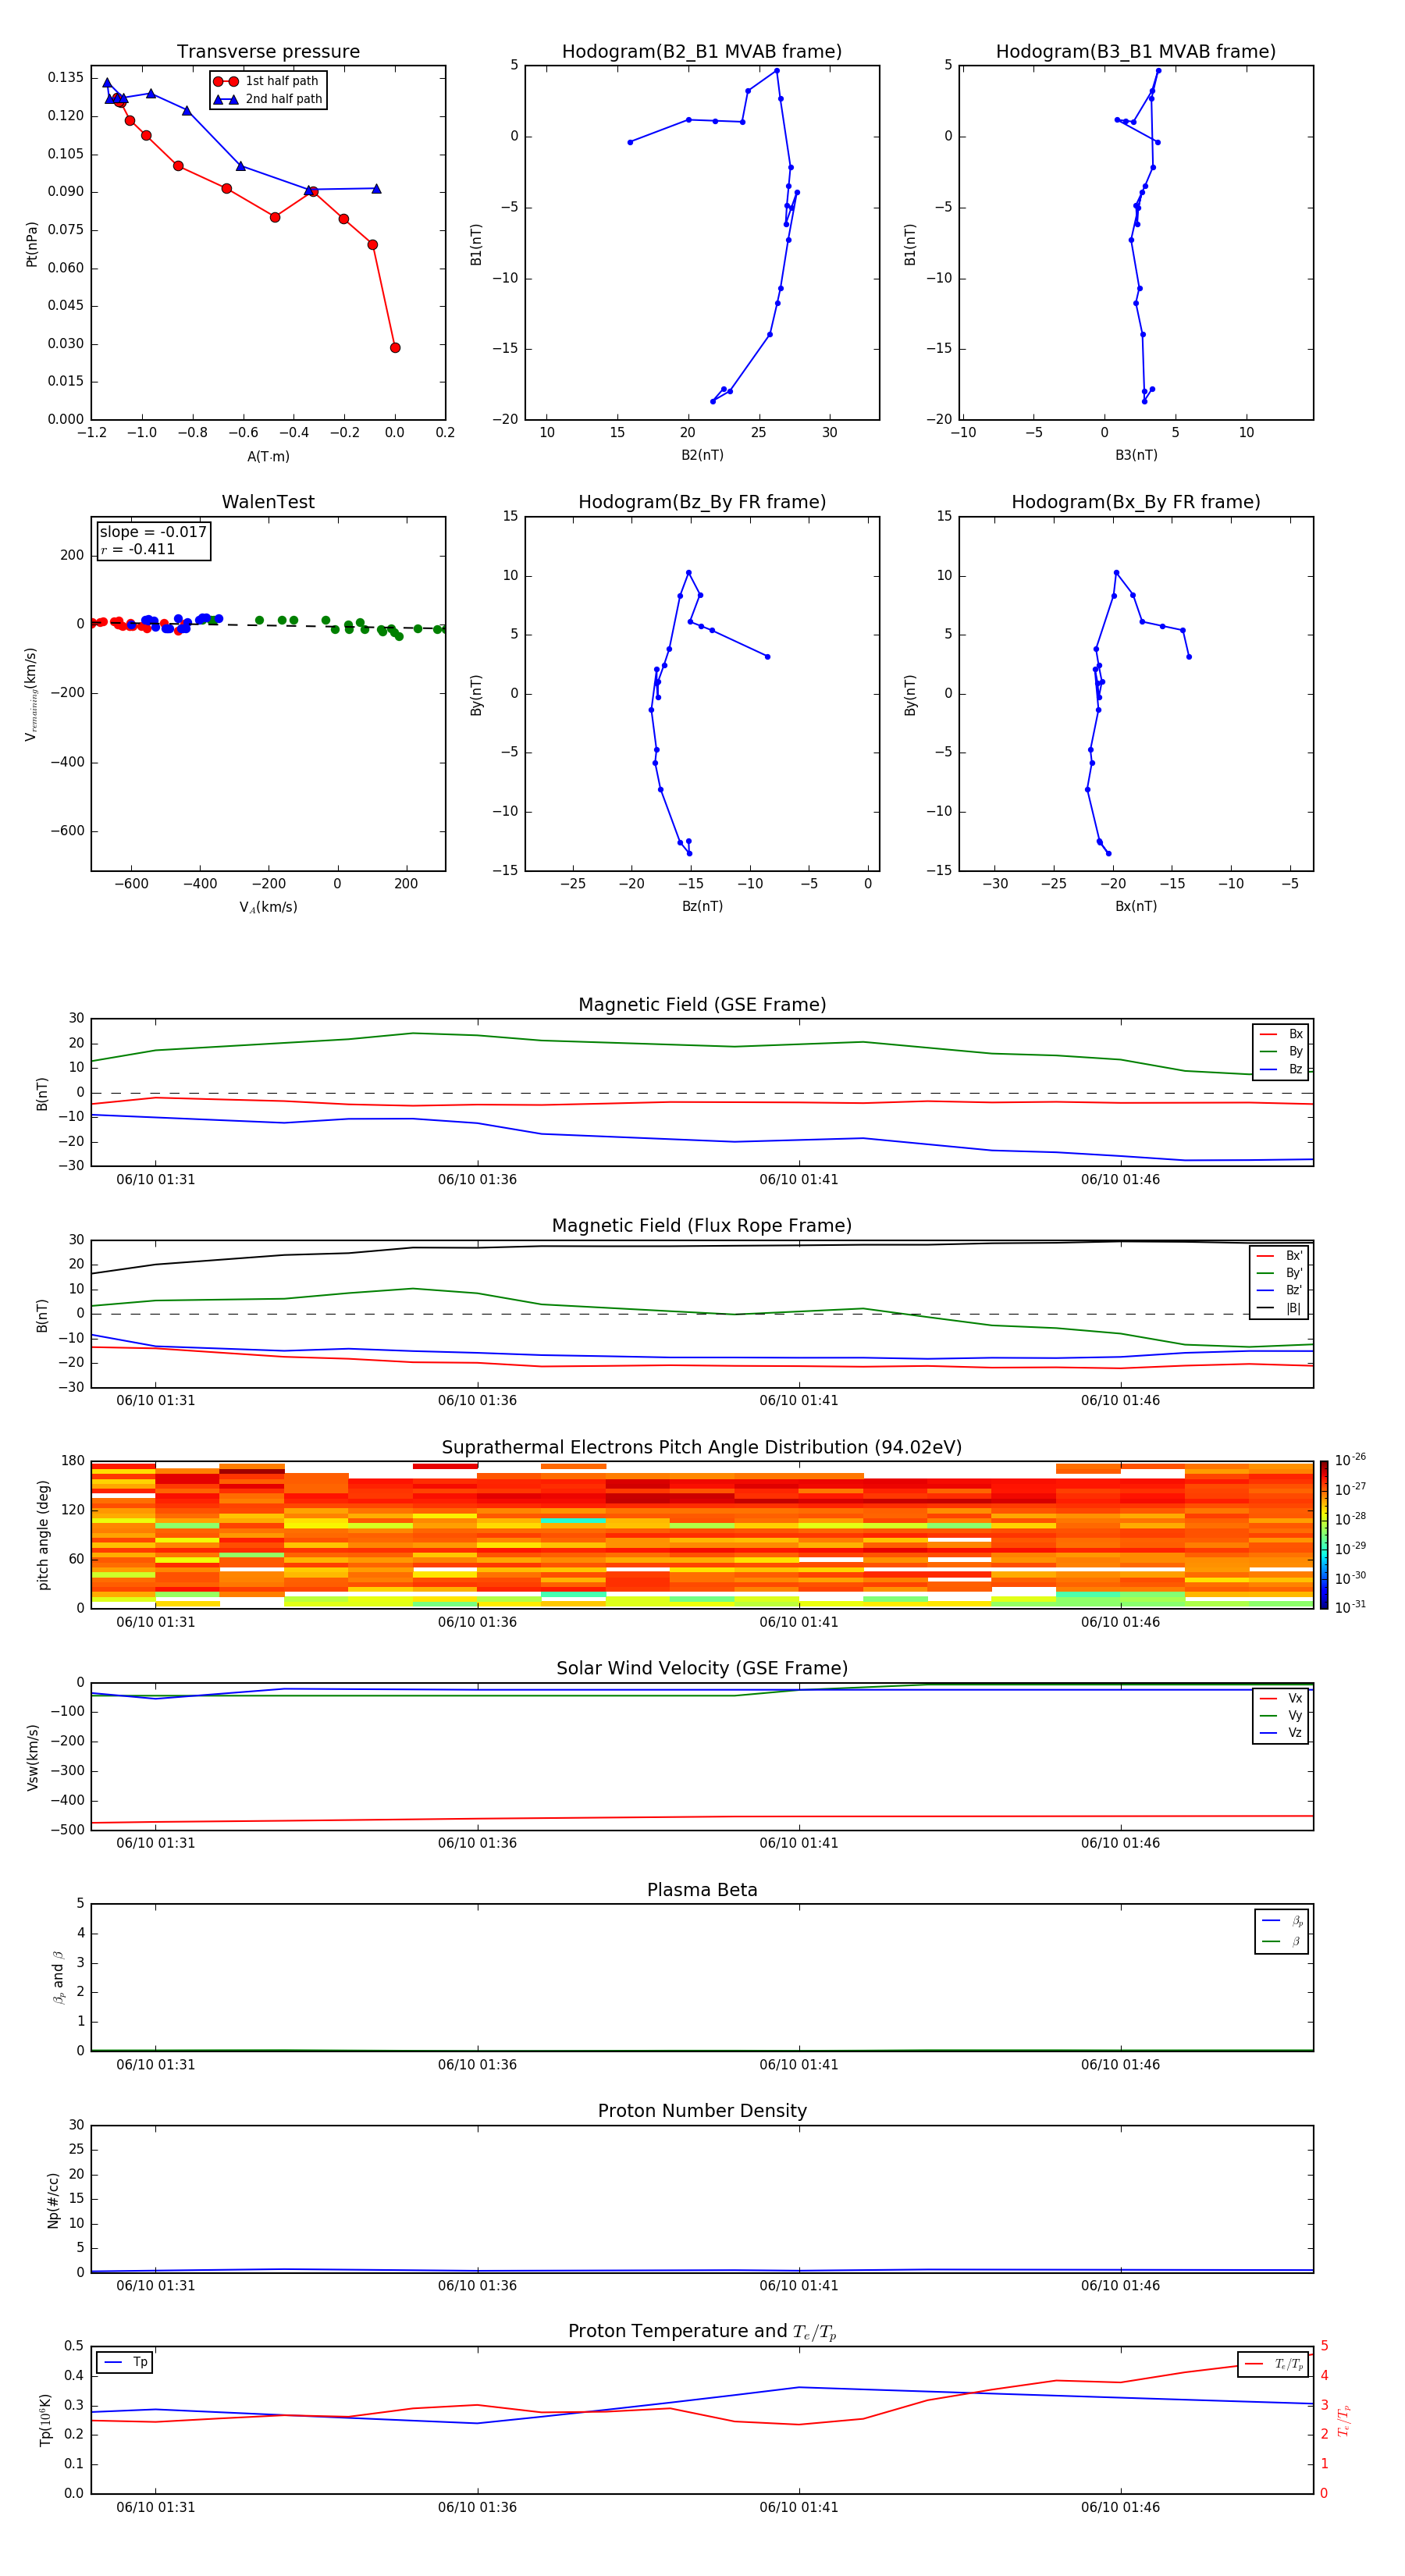Screen dimensions: 1405x2576
Task: Select the By' legend entry in Flux Rope plot
Action: 1279,1273
